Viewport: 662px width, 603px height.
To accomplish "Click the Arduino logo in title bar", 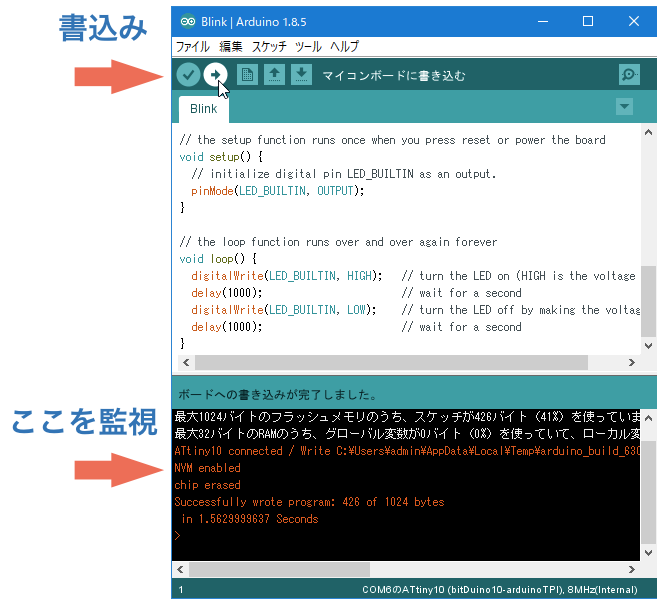I will pos(187,21).
